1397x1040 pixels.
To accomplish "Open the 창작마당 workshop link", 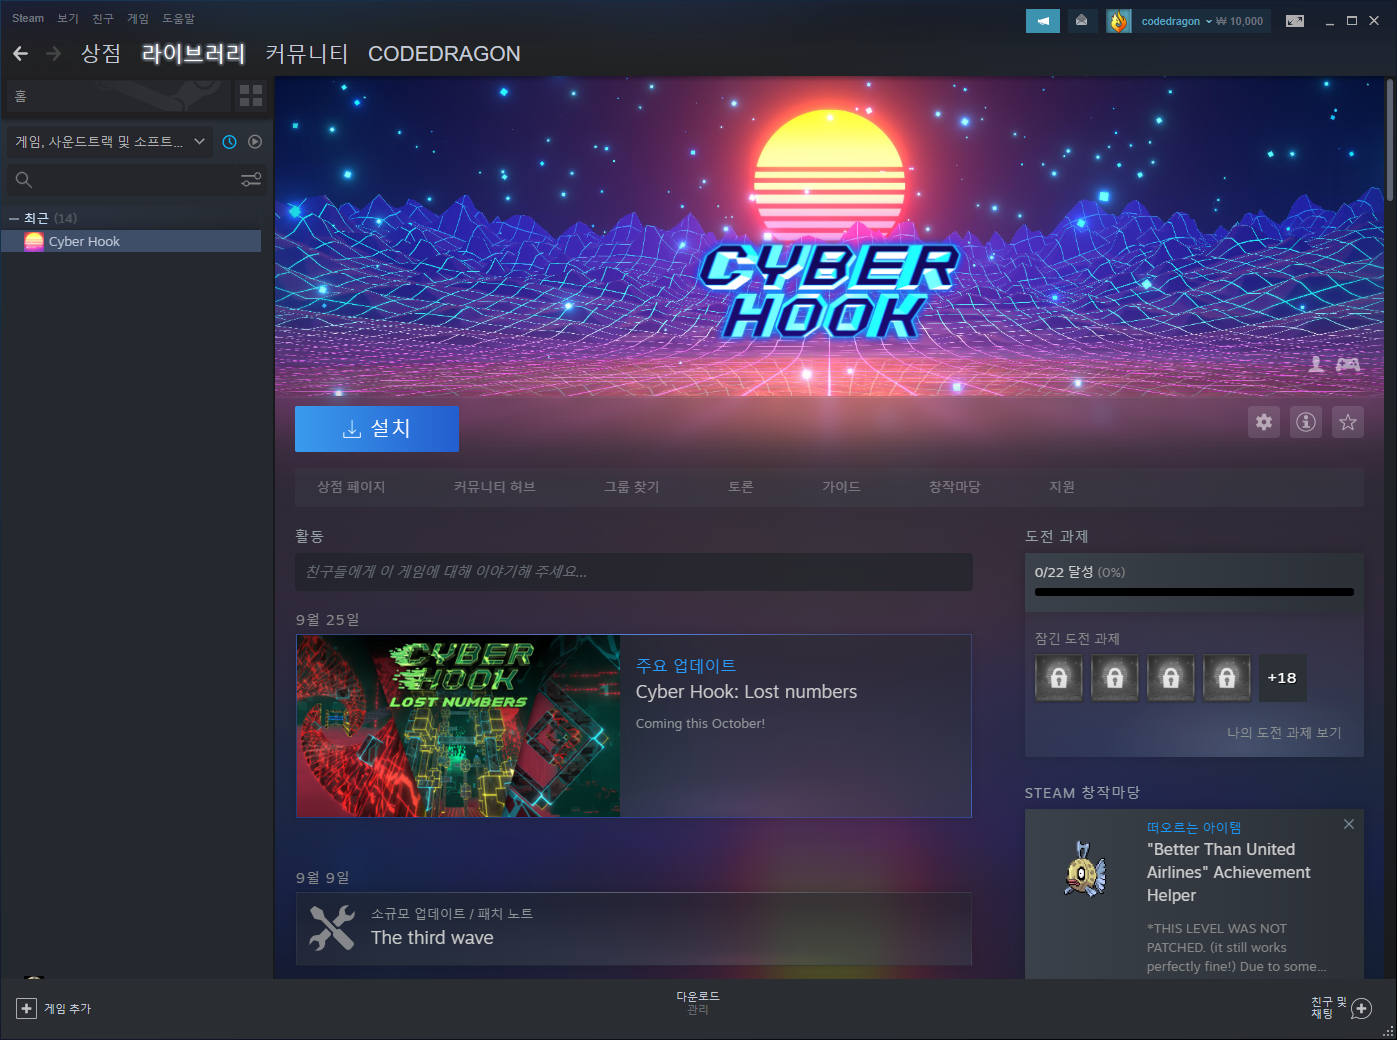I will tap(955, 487).
